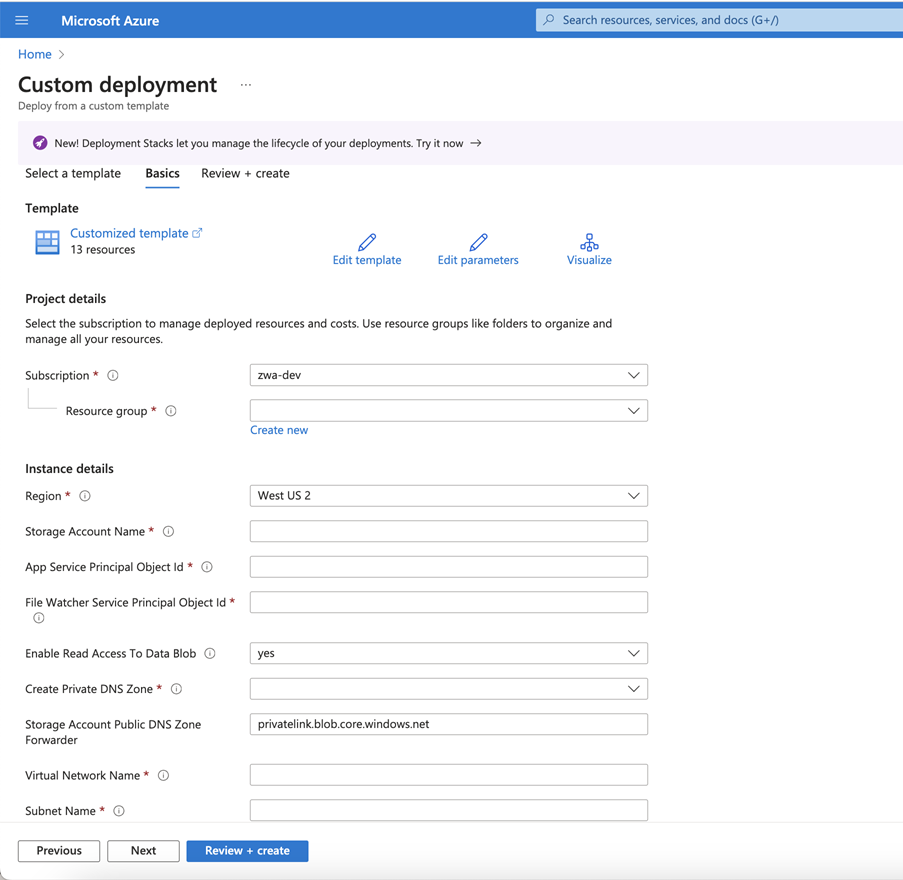Click the Edit parameters pencil icon

click(x=478, y=242)
